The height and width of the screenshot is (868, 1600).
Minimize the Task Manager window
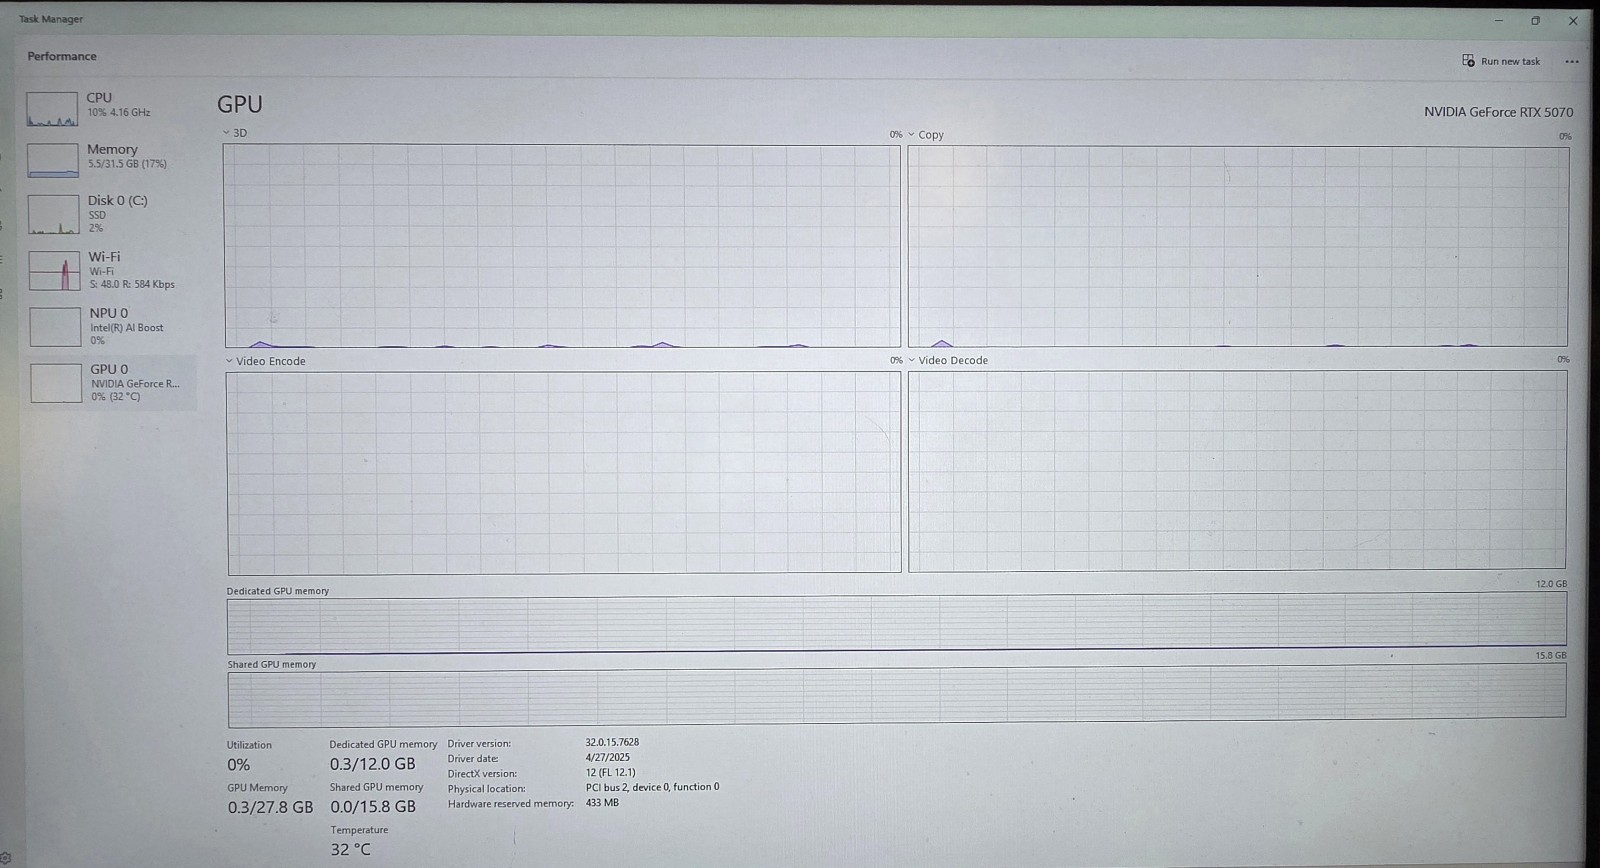pos(1498,20)
